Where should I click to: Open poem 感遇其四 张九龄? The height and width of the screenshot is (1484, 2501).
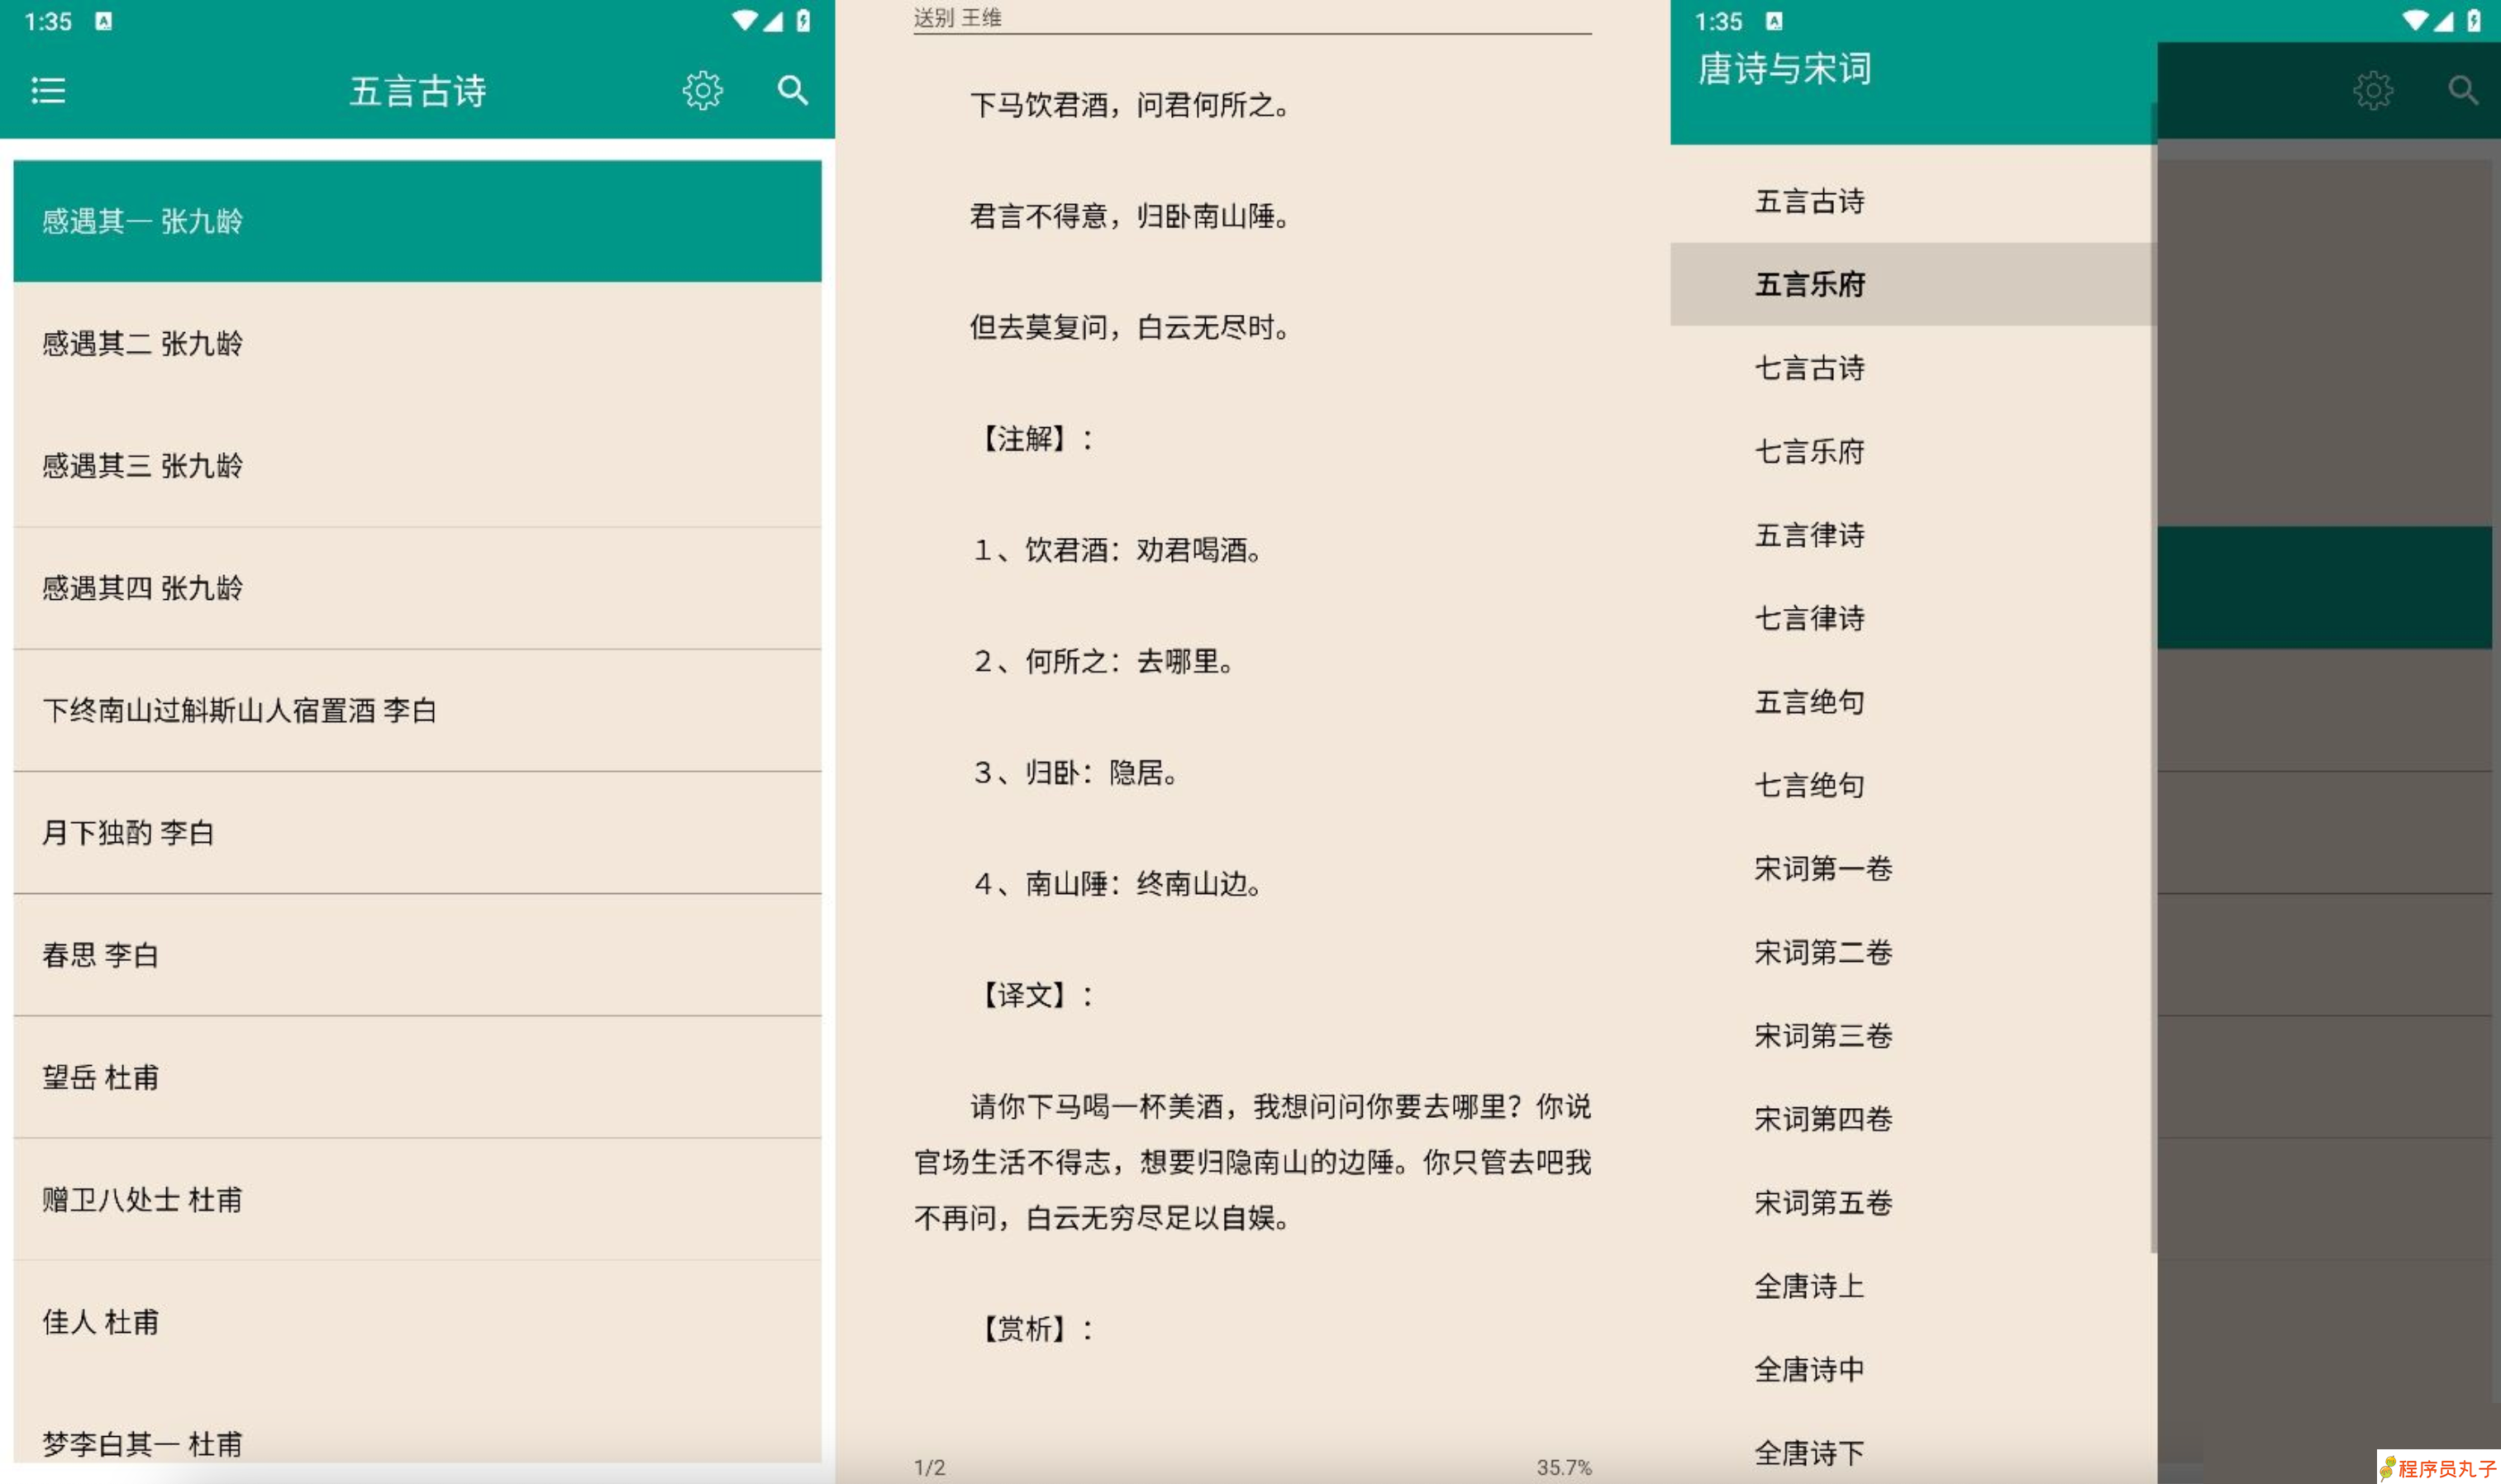click(417, 588)
